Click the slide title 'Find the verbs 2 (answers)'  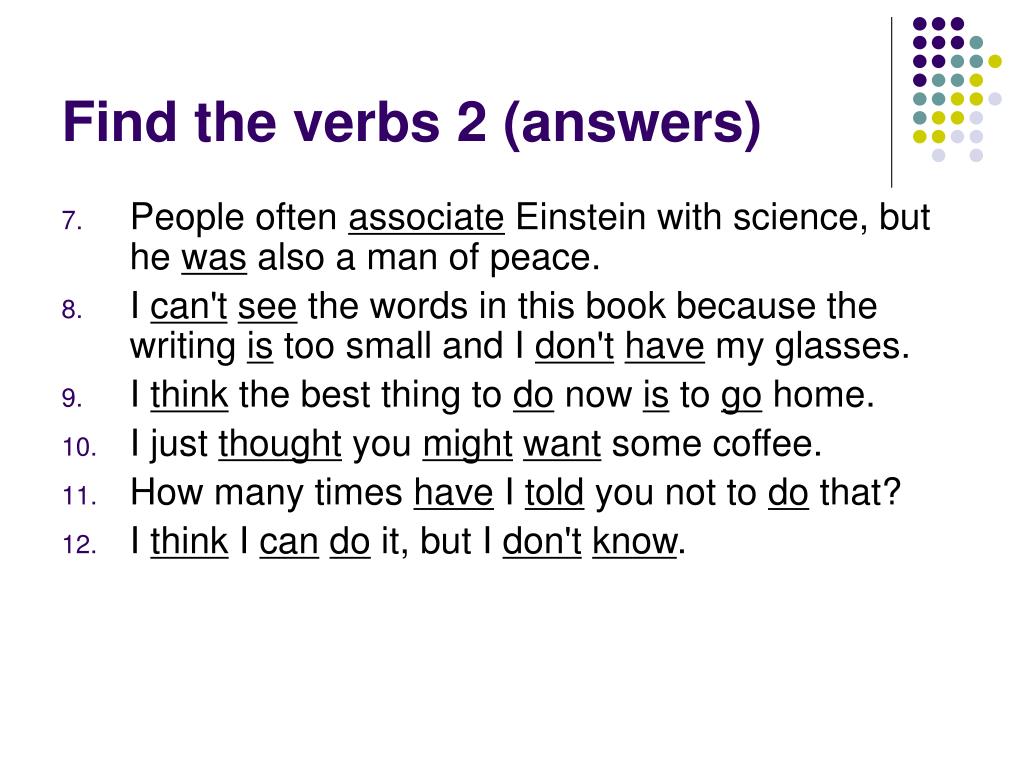click(x=411, y=123)
